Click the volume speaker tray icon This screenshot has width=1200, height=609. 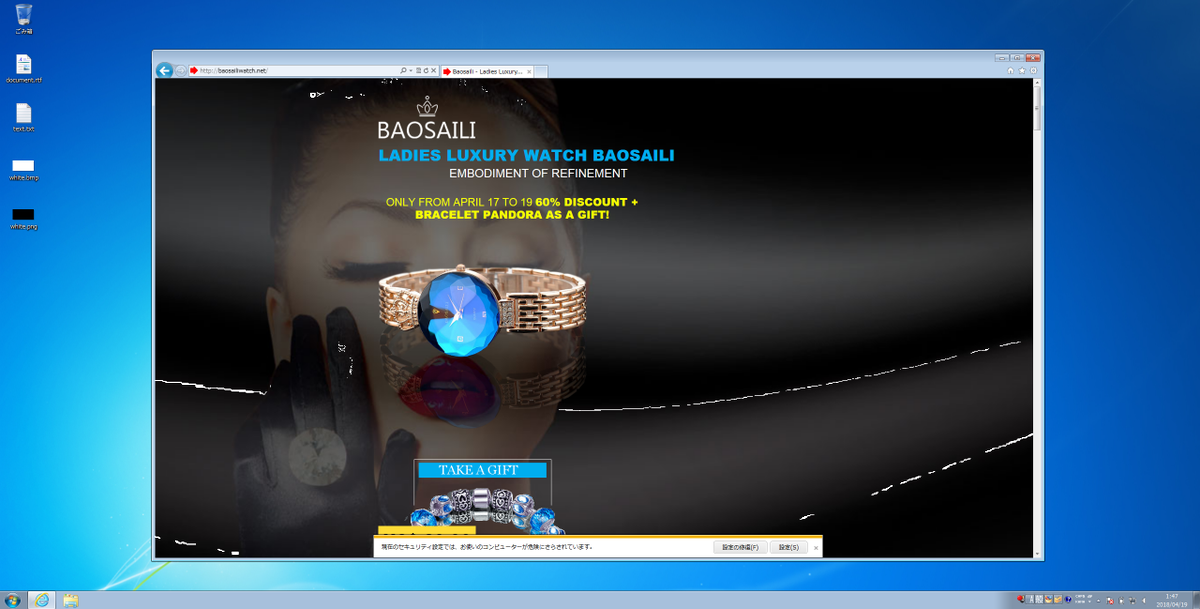pyautogui.click(x=1143, y=600)
